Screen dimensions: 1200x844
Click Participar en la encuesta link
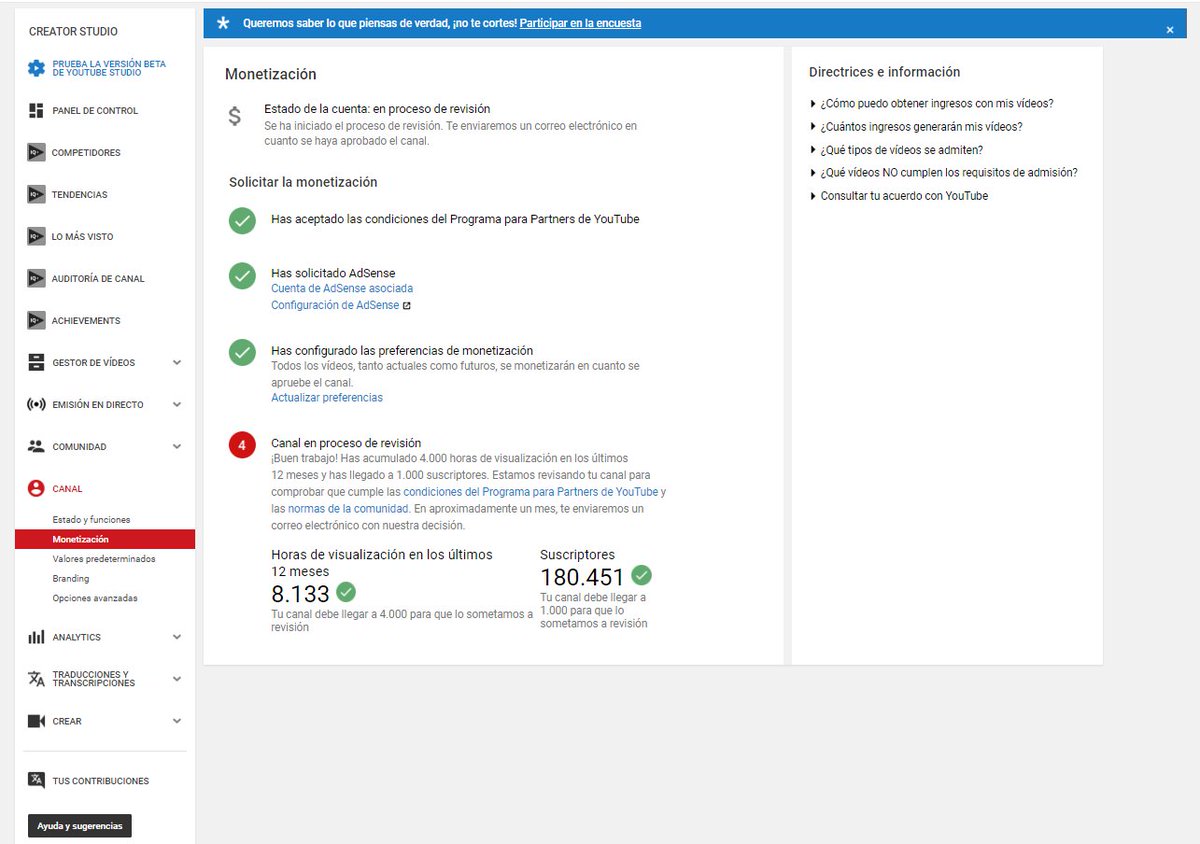580,23
